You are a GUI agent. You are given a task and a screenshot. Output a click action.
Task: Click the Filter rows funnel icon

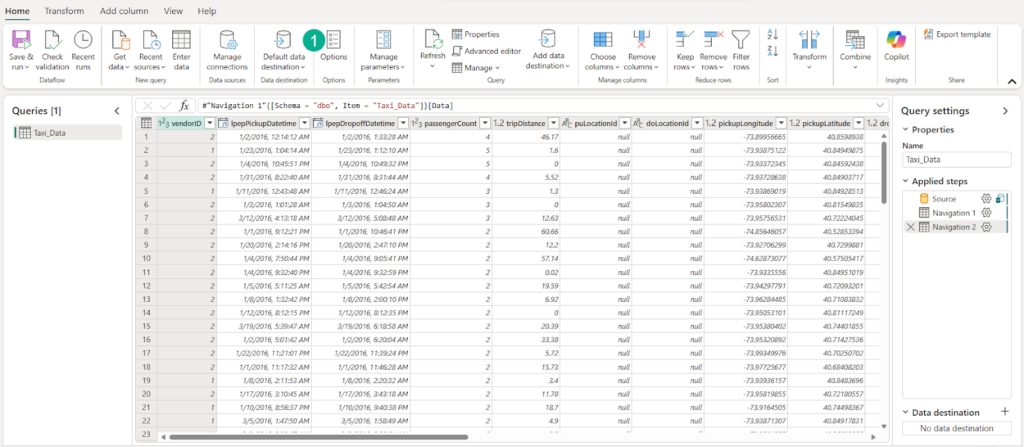(x=740, y=39)
